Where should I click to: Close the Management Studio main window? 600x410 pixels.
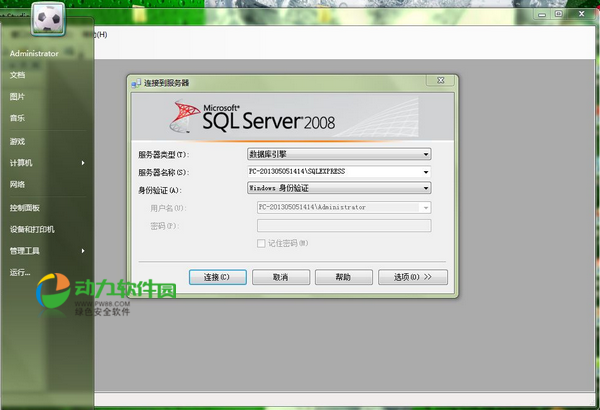pos(582,14)
